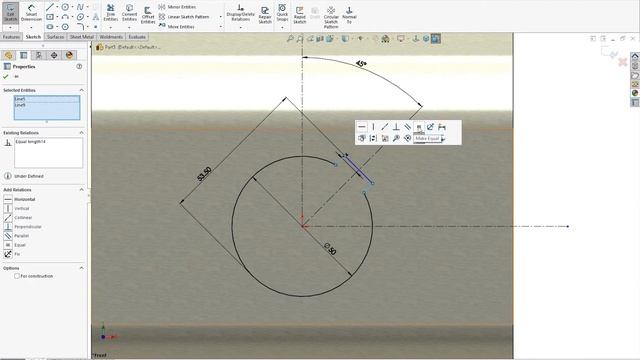
Task: Open the dropdown under Quick Snaps
Action: [x=282, y=27]
